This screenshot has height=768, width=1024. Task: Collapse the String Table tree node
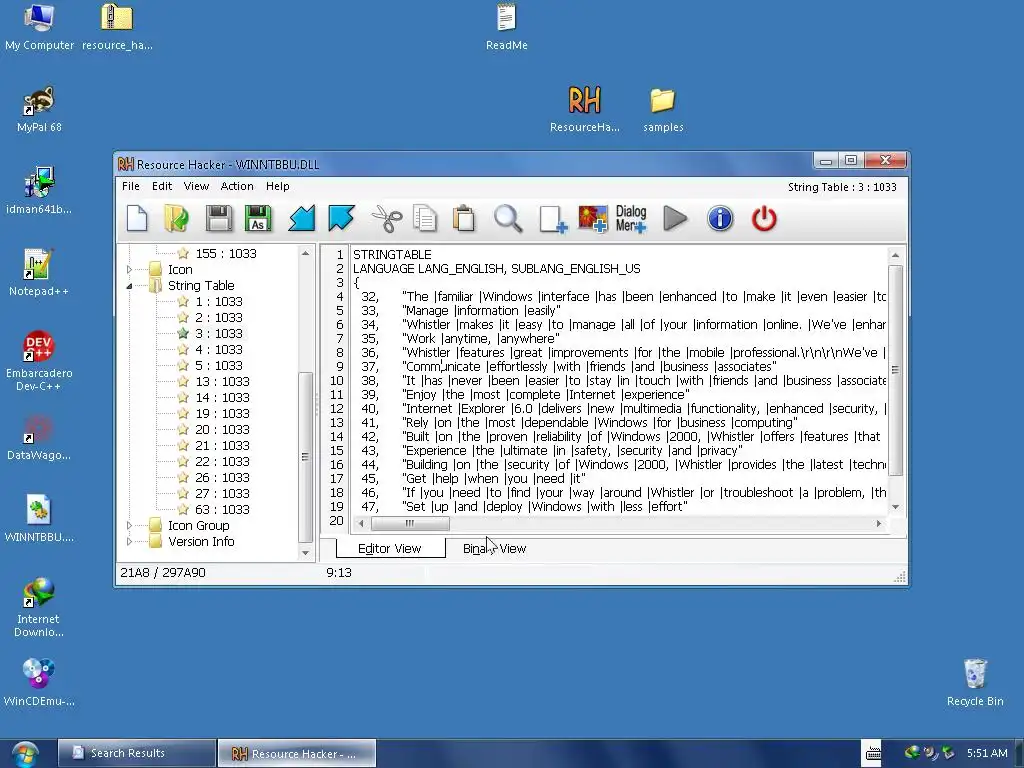click(129, 285)
